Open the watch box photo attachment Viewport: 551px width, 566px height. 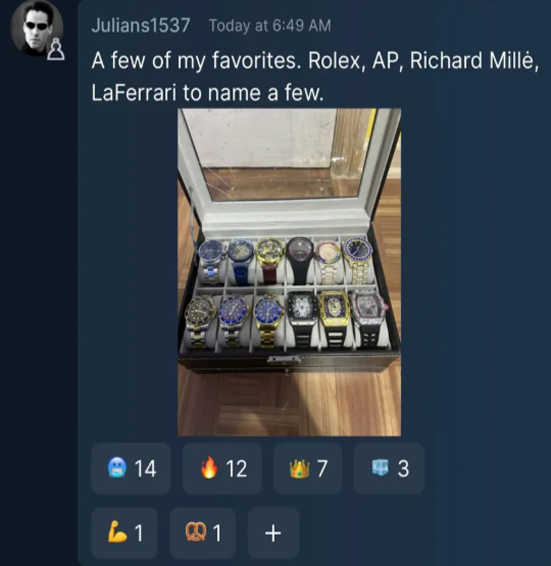coord(289,272)
